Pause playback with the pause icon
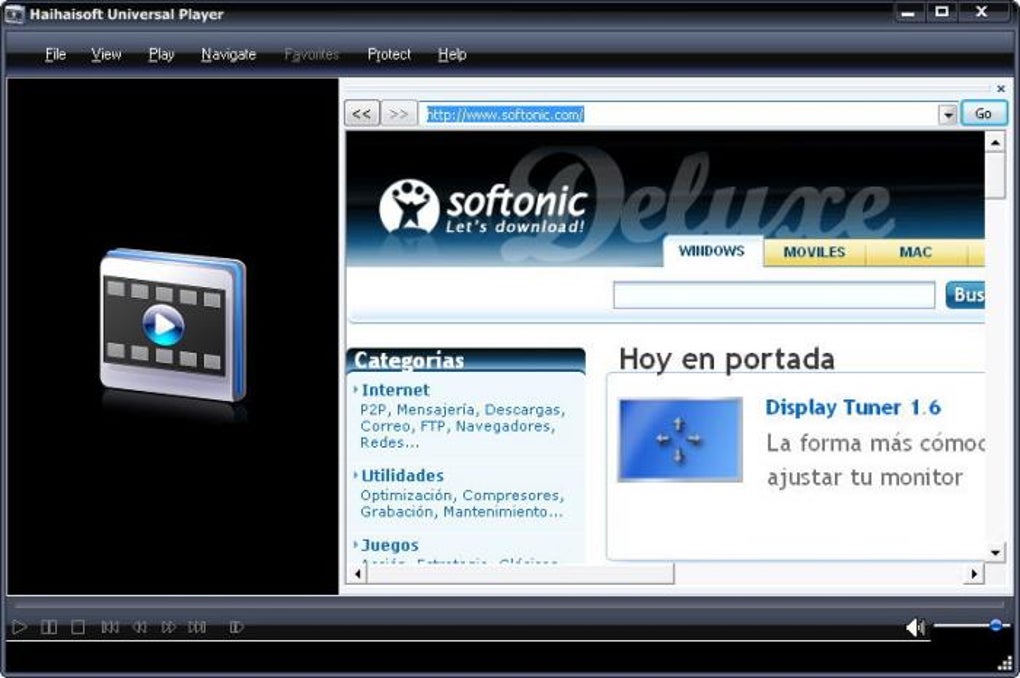 tap(49, 627)
